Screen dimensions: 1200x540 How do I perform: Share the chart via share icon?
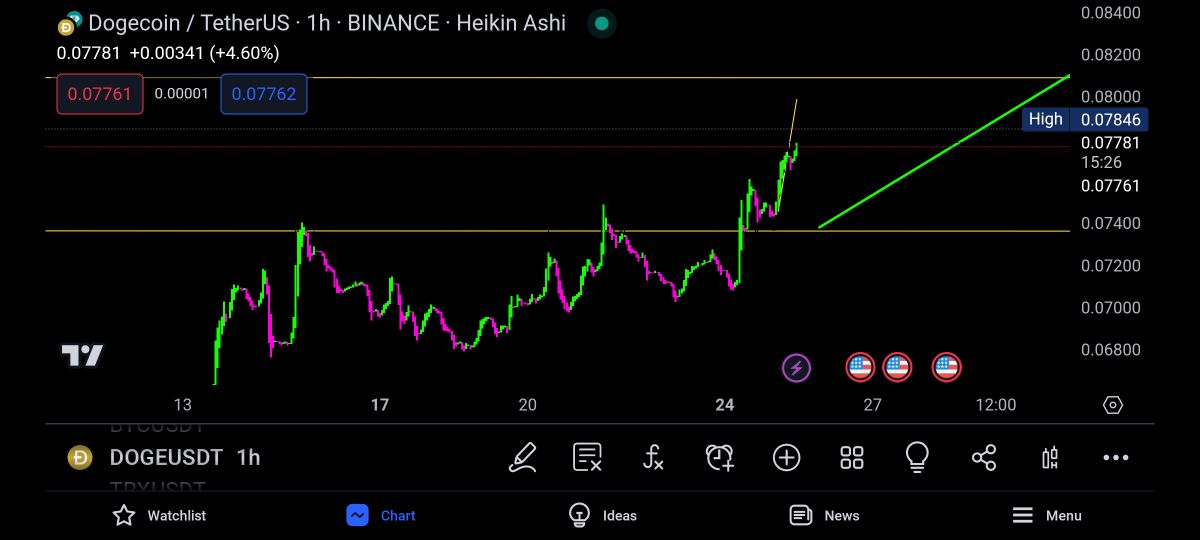(x=984, y=457)
